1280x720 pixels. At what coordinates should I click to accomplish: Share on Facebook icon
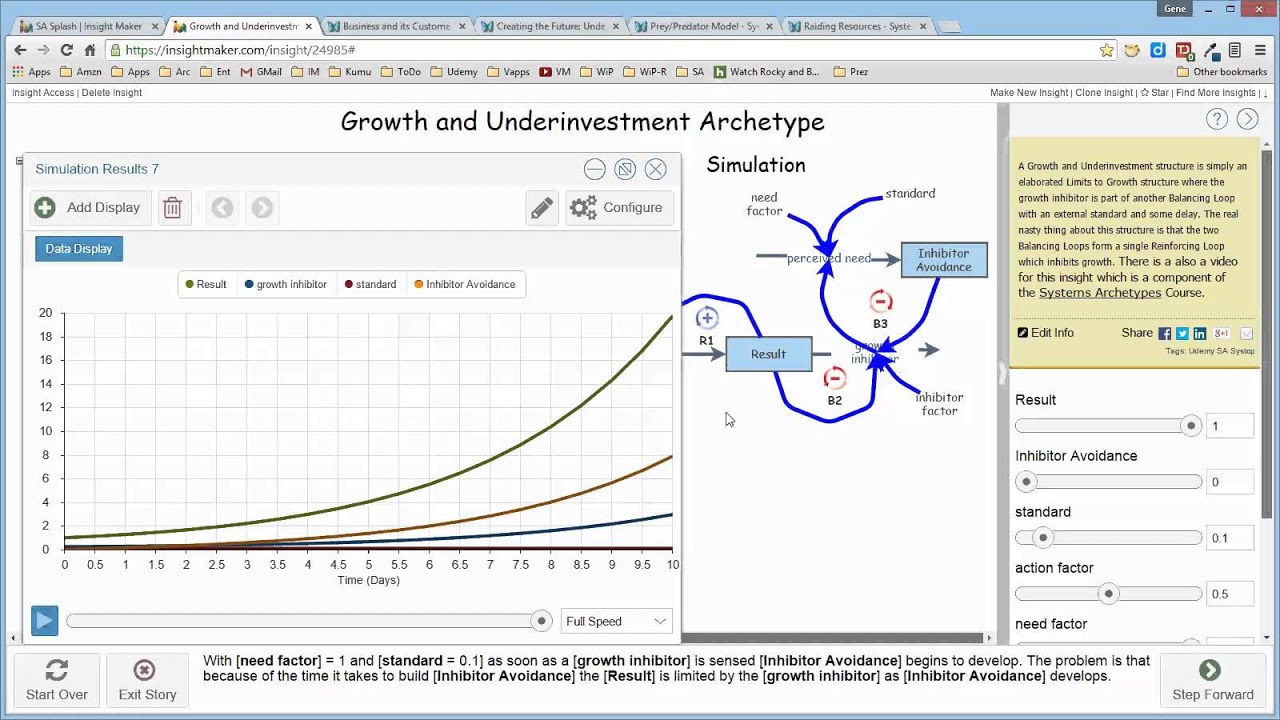(x=1164, y=333)
